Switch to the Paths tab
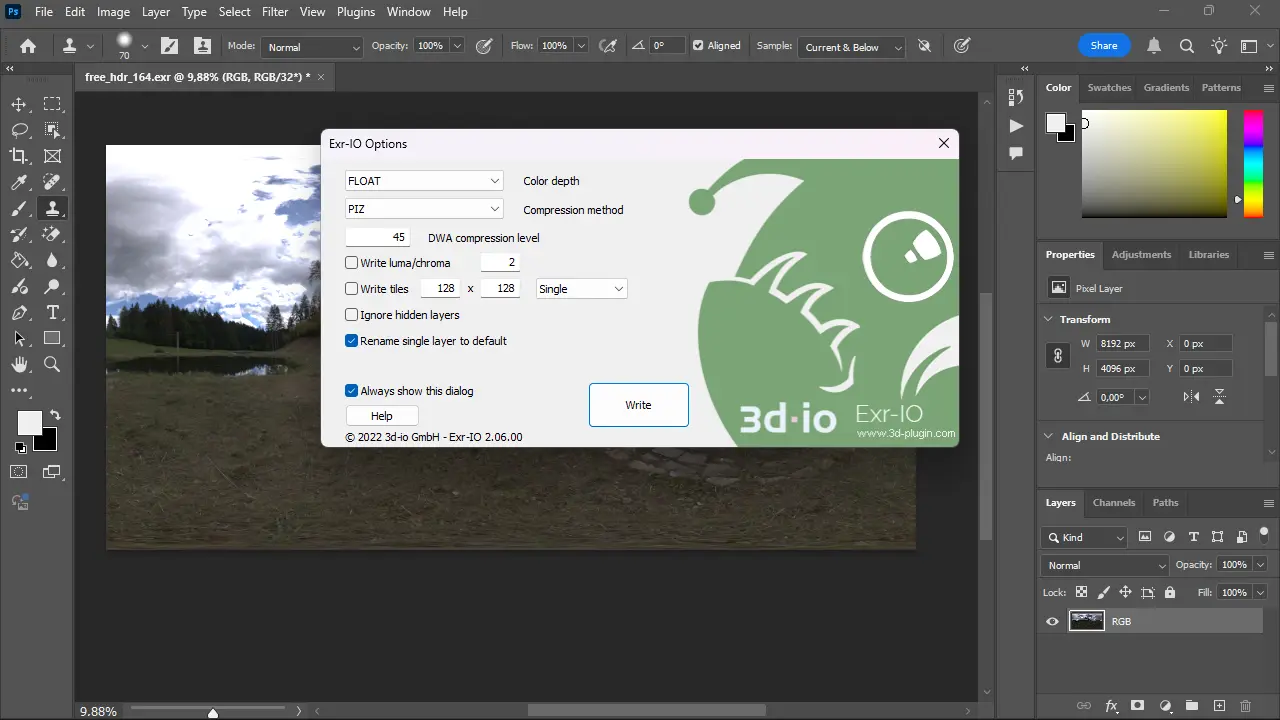1280x720 pixels. coord(1165,502)
